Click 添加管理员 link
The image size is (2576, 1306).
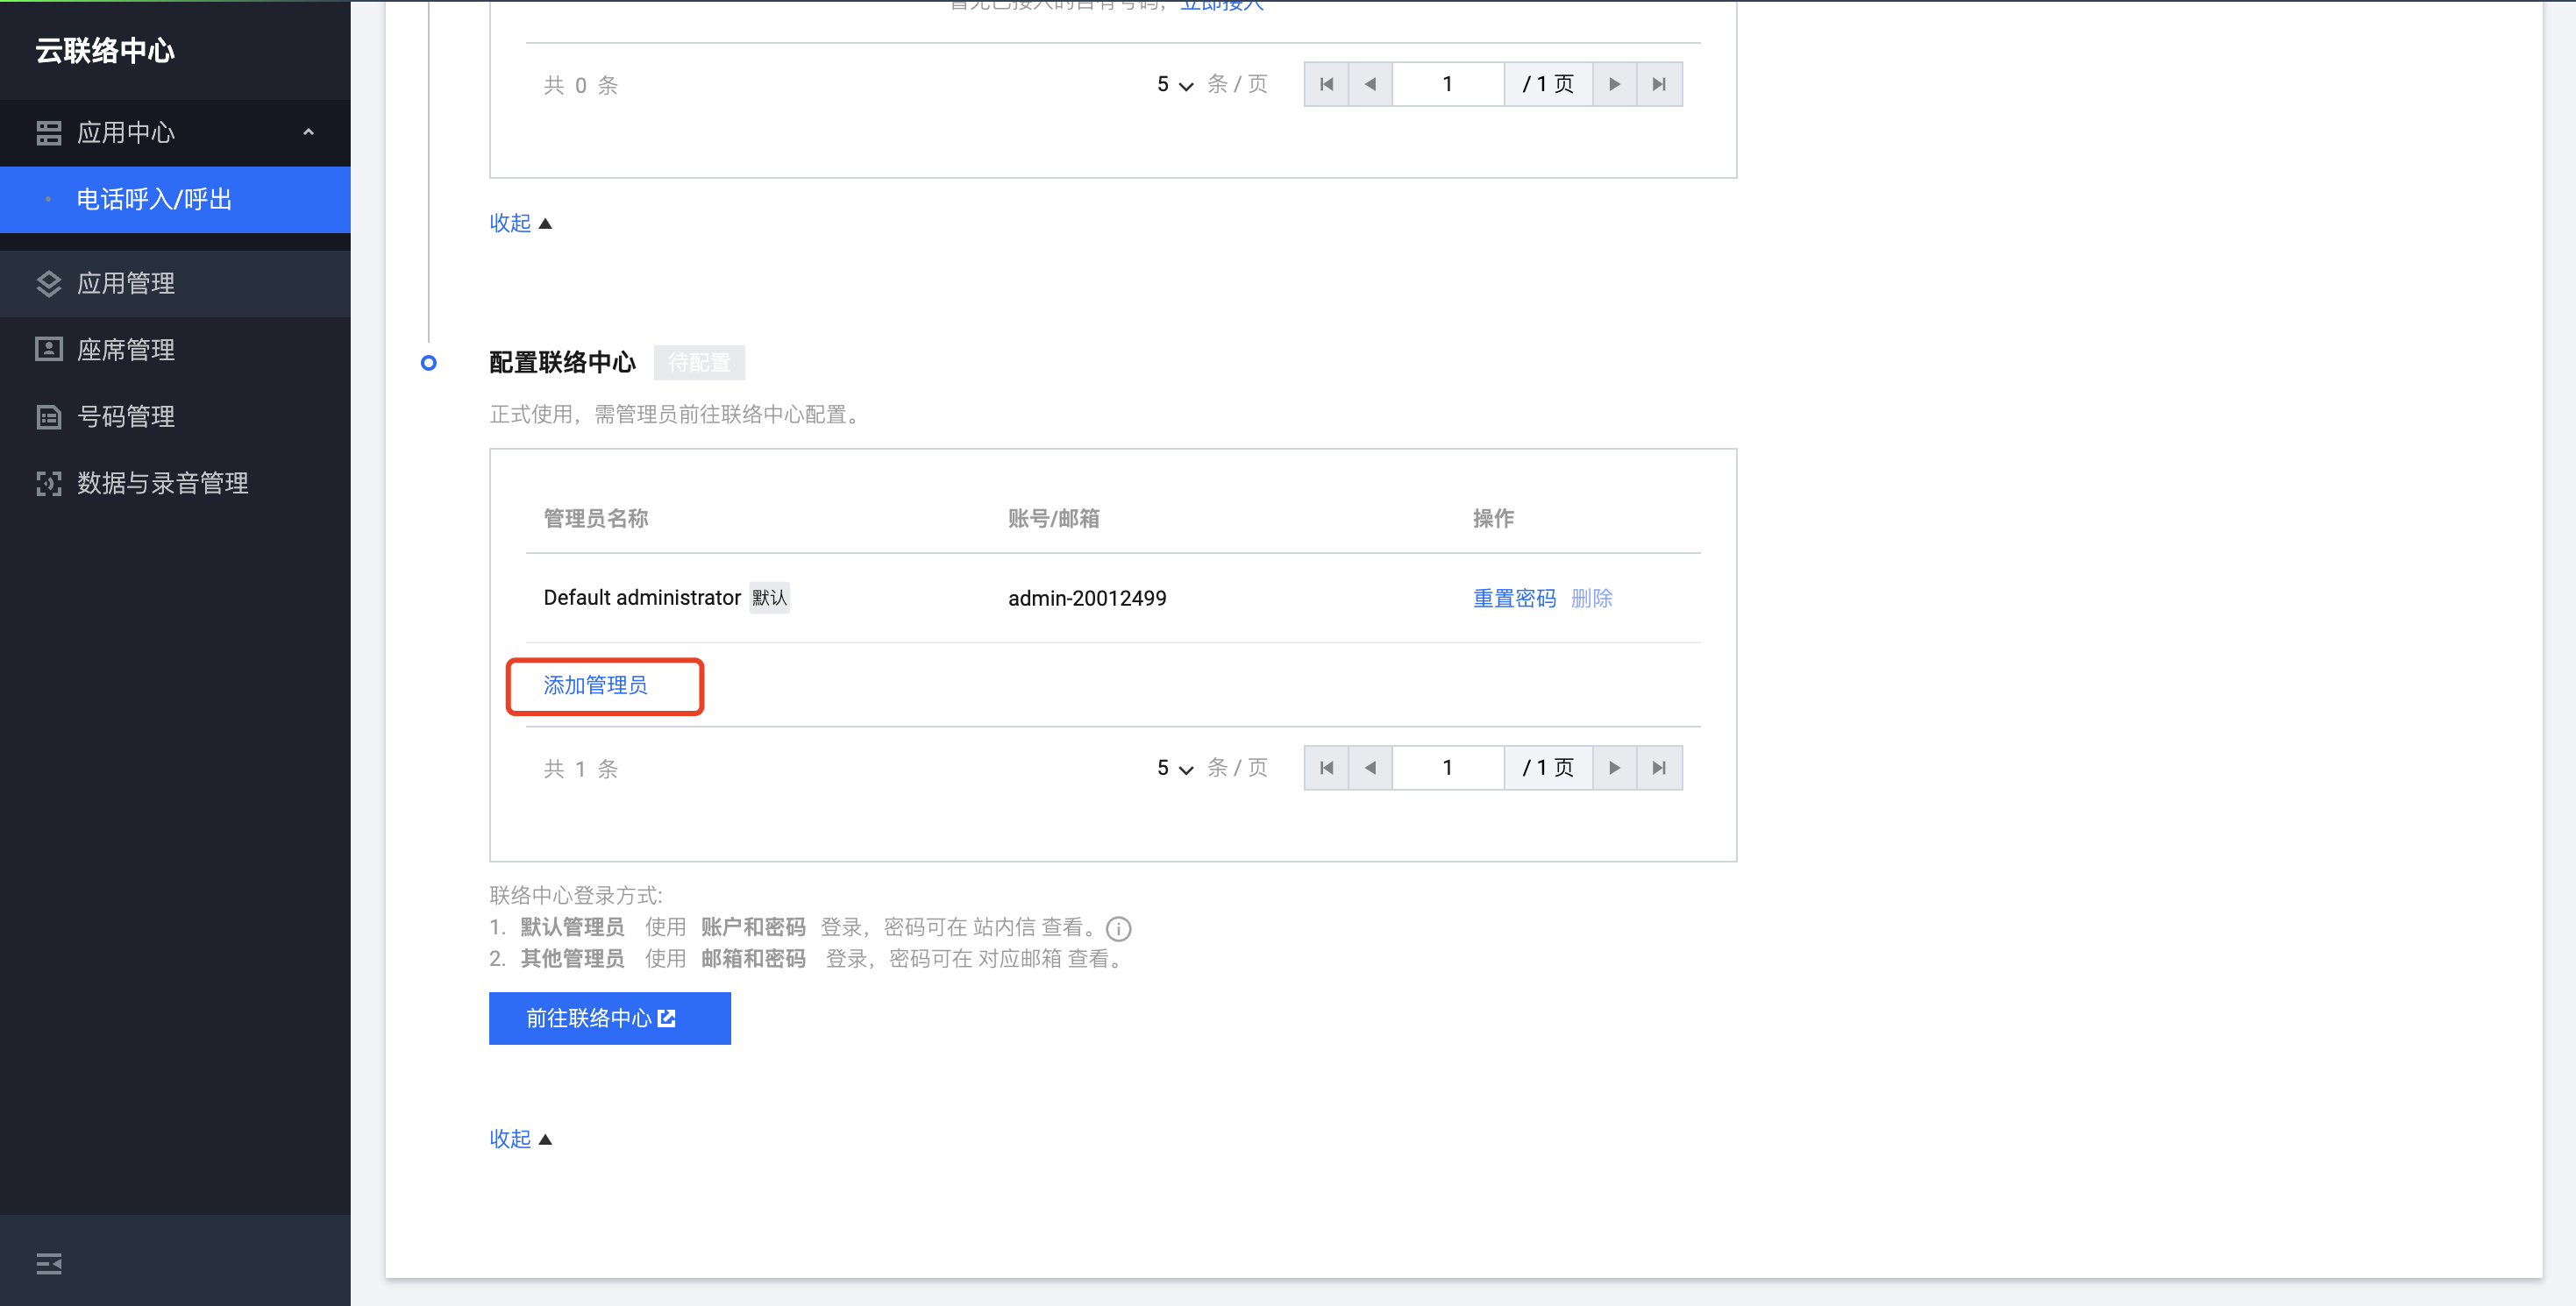click(595, 685)
